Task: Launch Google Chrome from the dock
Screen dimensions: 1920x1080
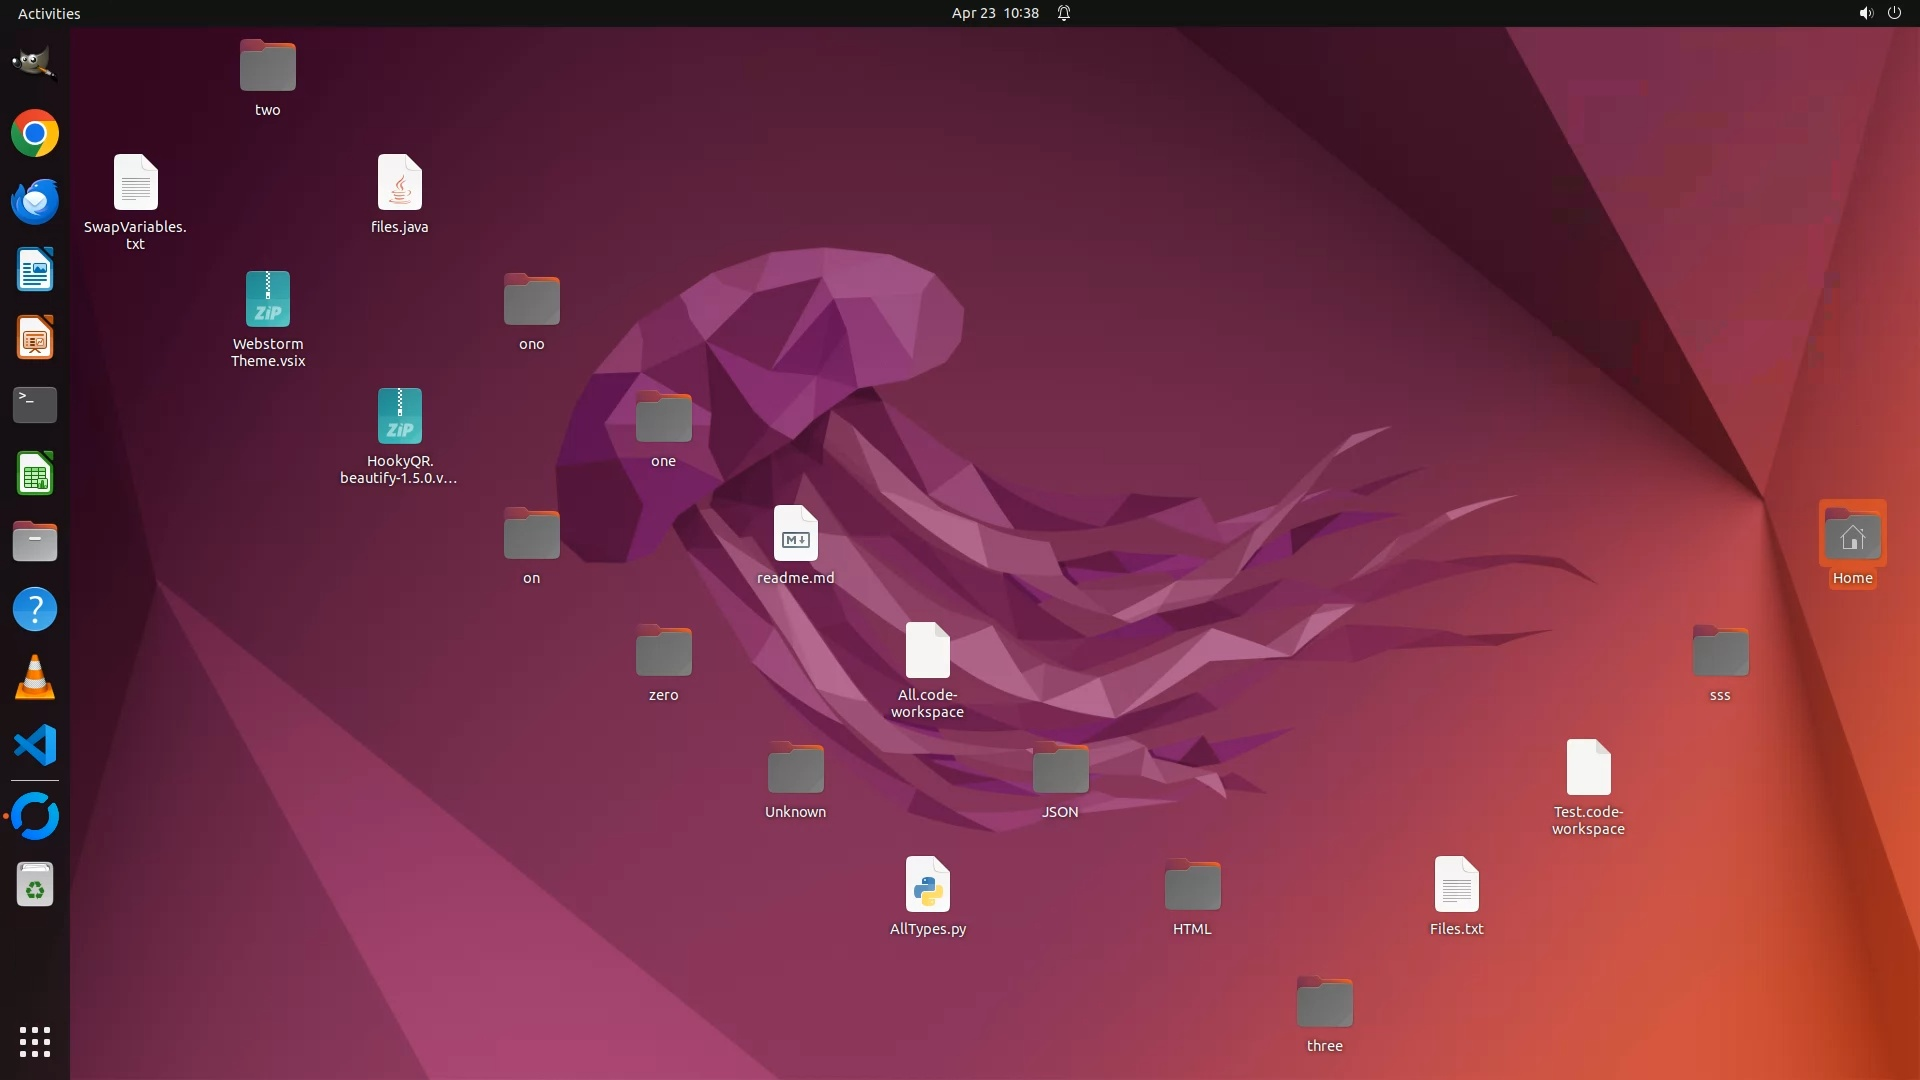Action: [35, 133]
